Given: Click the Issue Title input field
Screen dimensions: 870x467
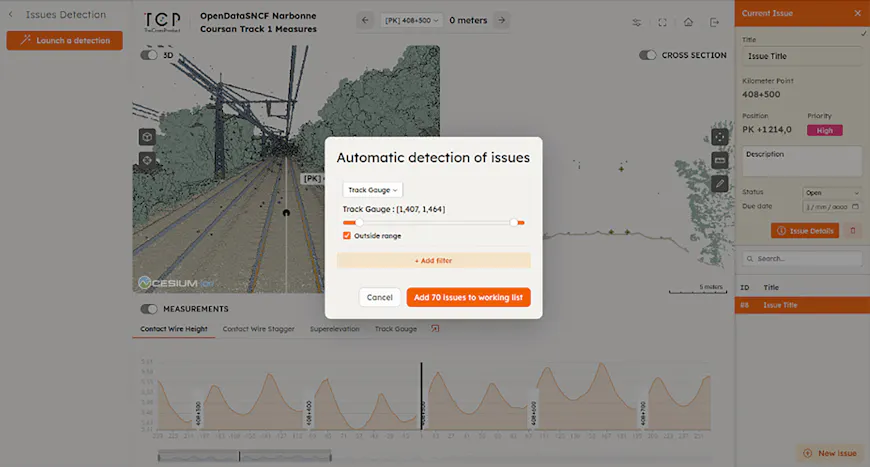Looking at the screenshot, I should tap(802, 56).
